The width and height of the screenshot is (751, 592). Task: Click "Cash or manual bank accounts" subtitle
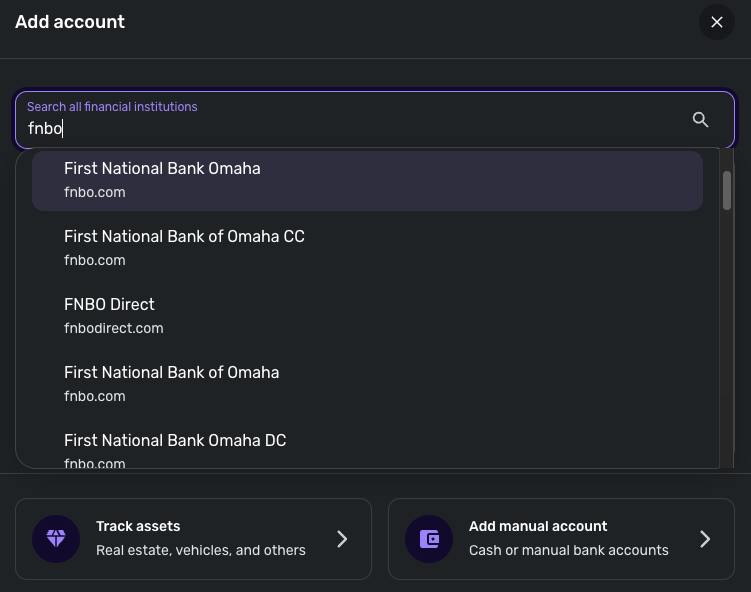coord(568,550)
